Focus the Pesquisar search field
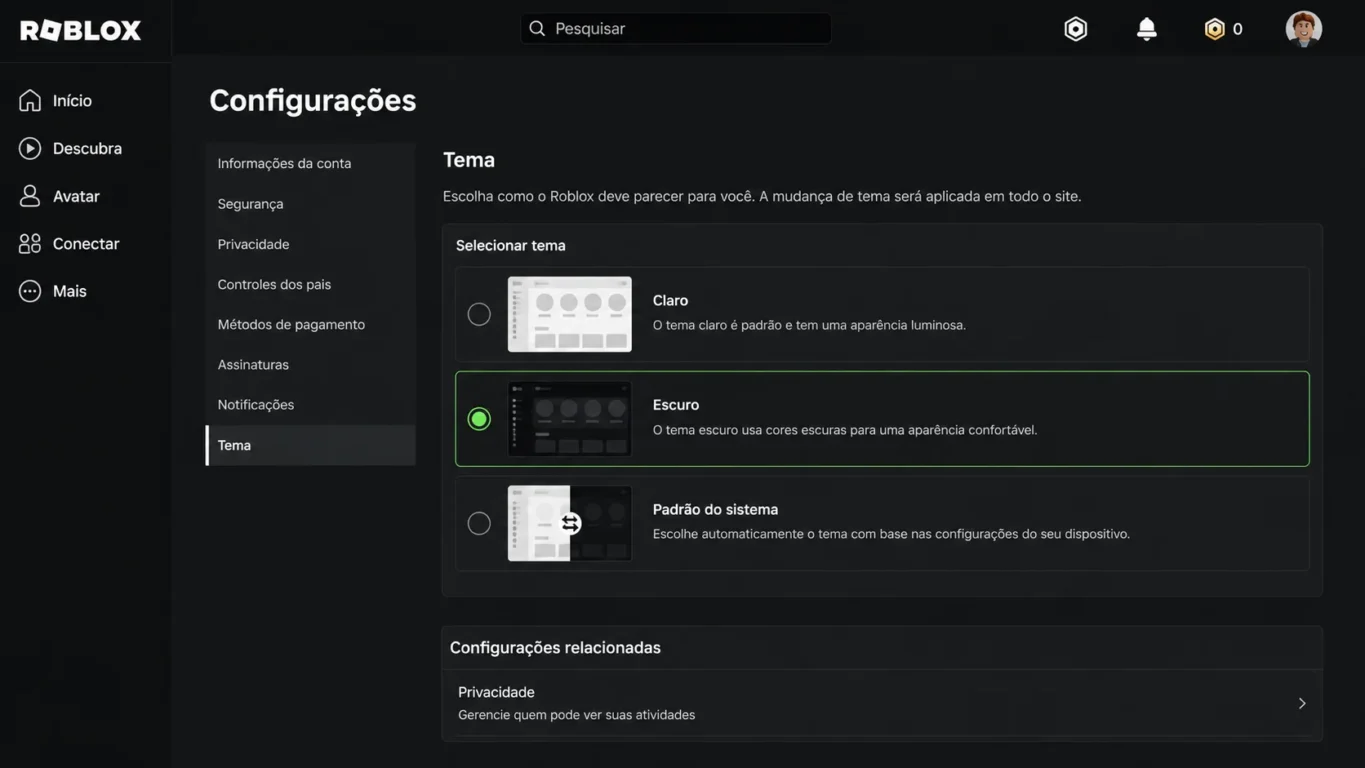This screenshot has width=1365, height=768. pyautogui.click(x=676, y=28)
